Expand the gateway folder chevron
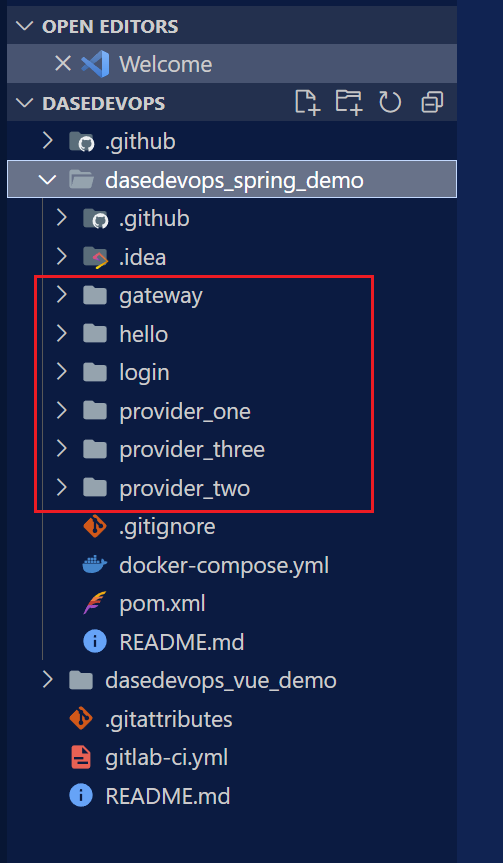The image size is (503, 863). click(x=62, y=296)
